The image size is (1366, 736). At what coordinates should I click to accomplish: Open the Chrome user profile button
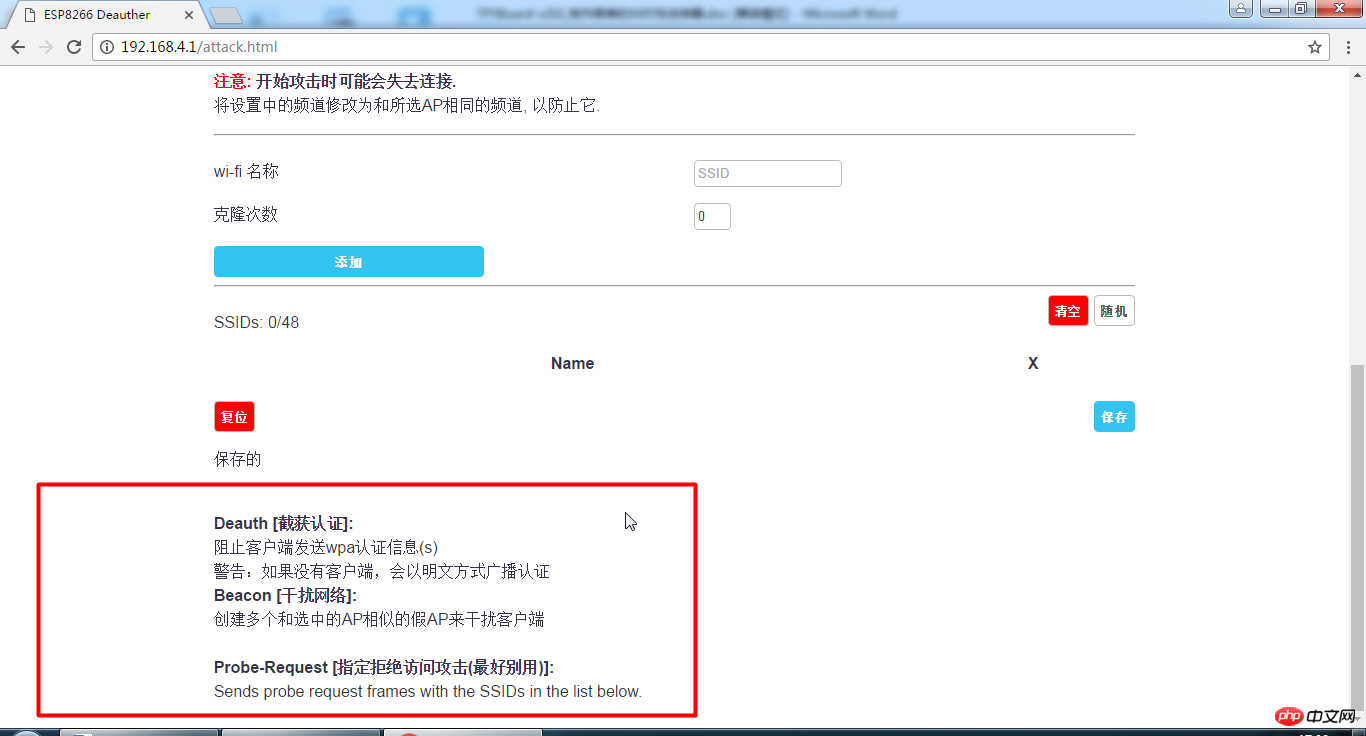1241,9
